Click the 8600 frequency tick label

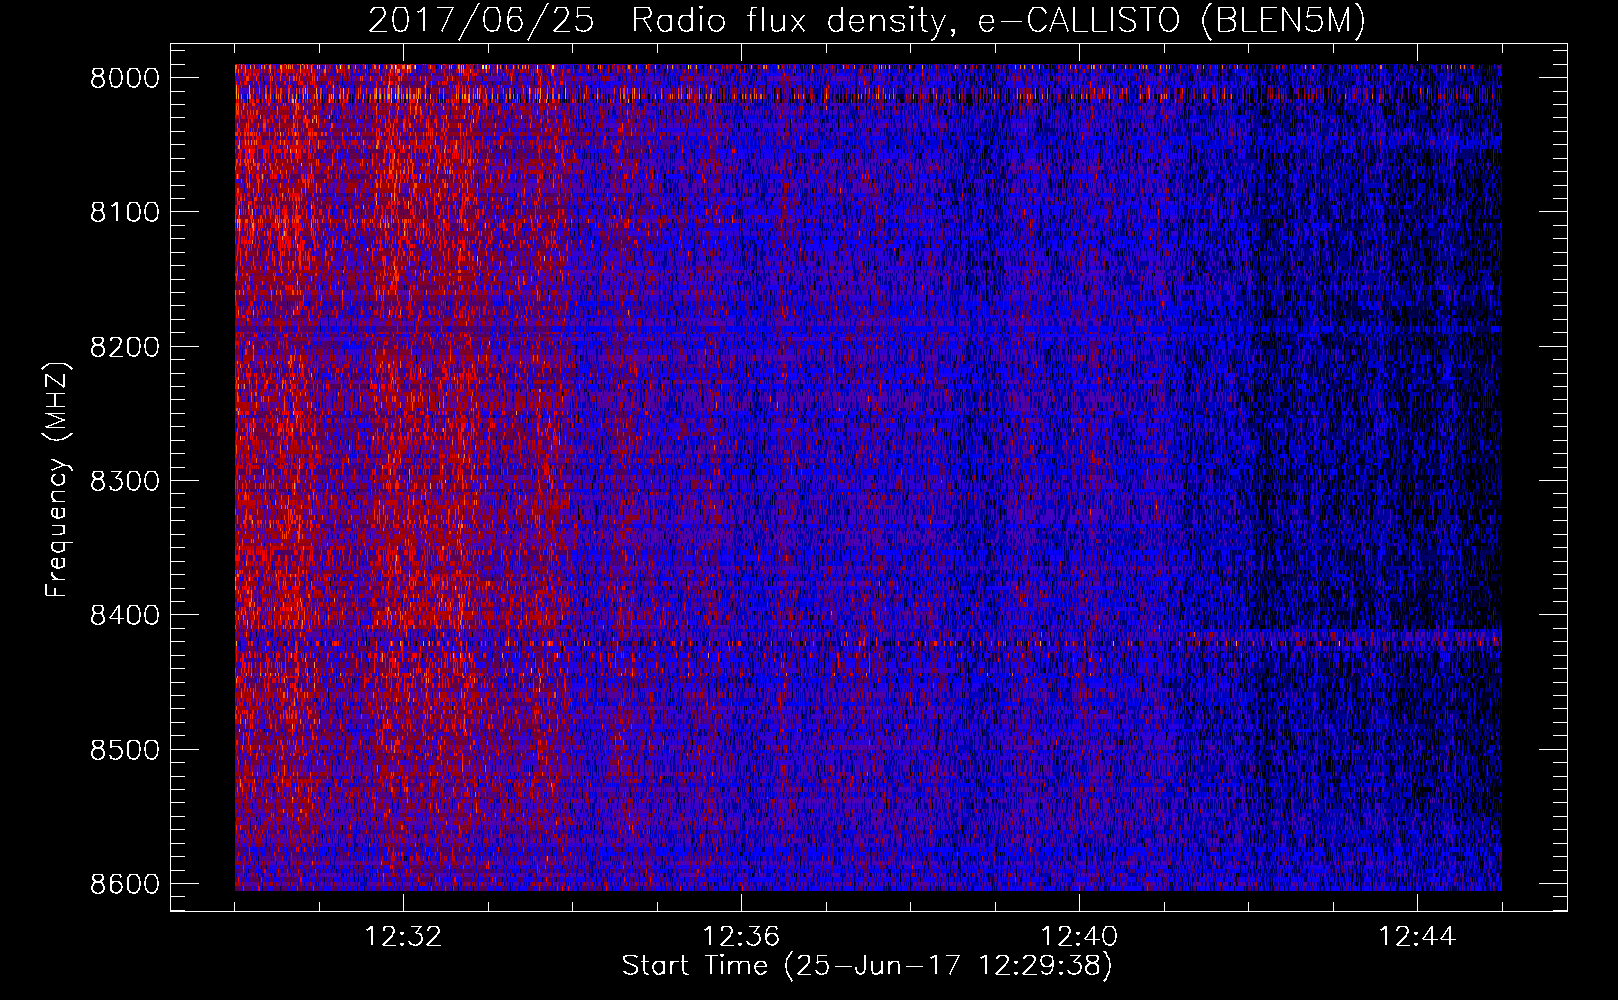coord(125,884)
